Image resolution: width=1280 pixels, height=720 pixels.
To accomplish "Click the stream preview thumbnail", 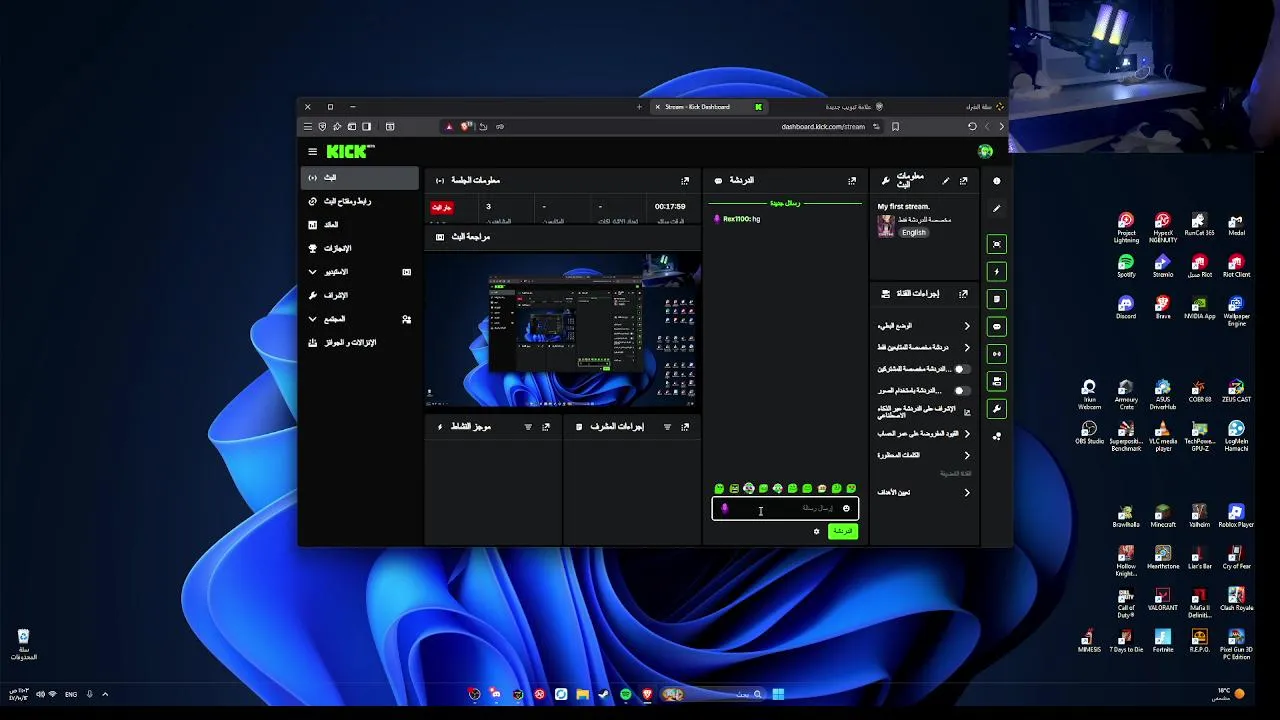I will click(x=562, y=330).
